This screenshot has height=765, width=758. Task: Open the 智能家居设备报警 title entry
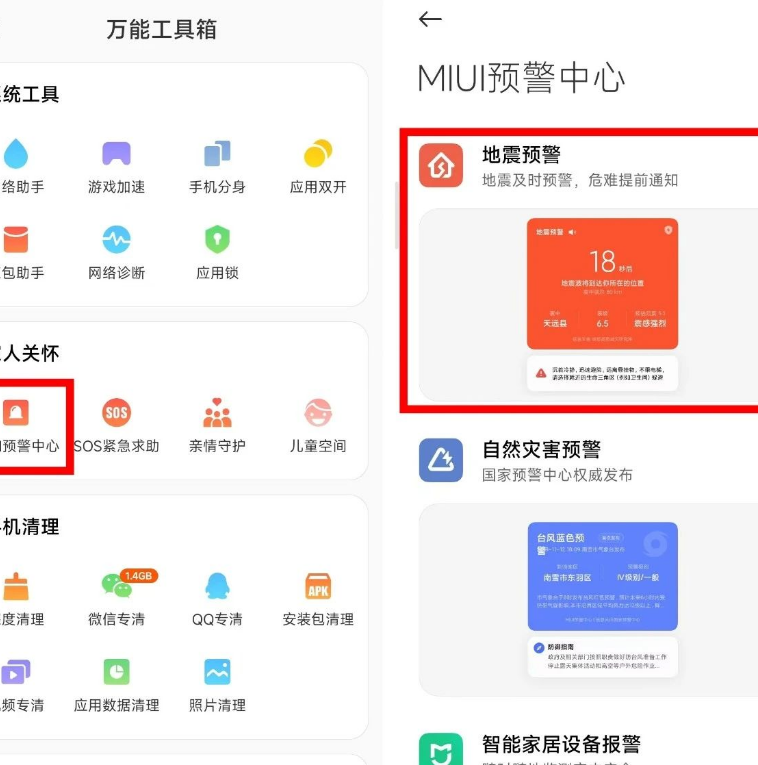coord(561,745)
